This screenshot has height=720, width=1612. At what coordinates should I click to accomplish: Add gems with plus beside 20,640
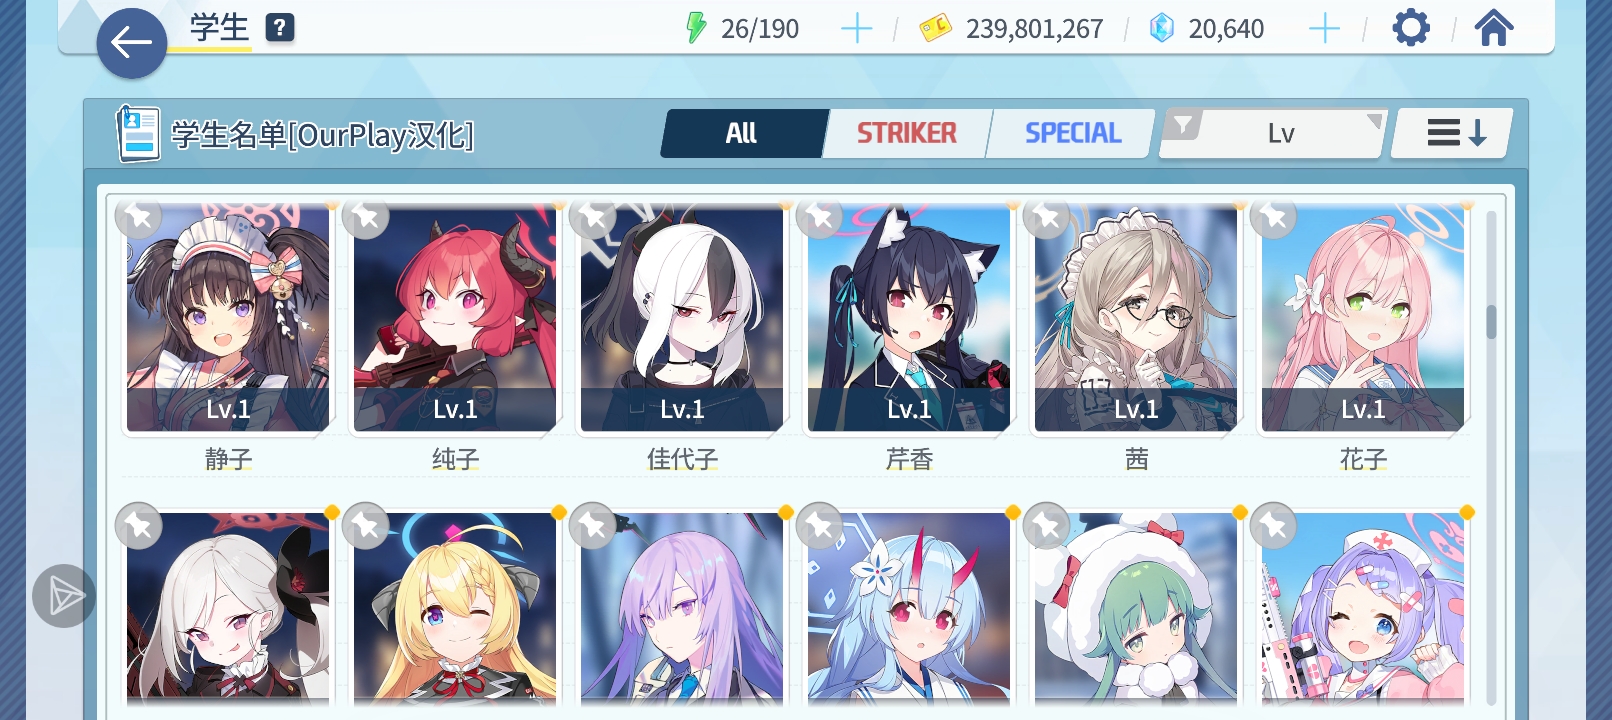point(1324,29)
